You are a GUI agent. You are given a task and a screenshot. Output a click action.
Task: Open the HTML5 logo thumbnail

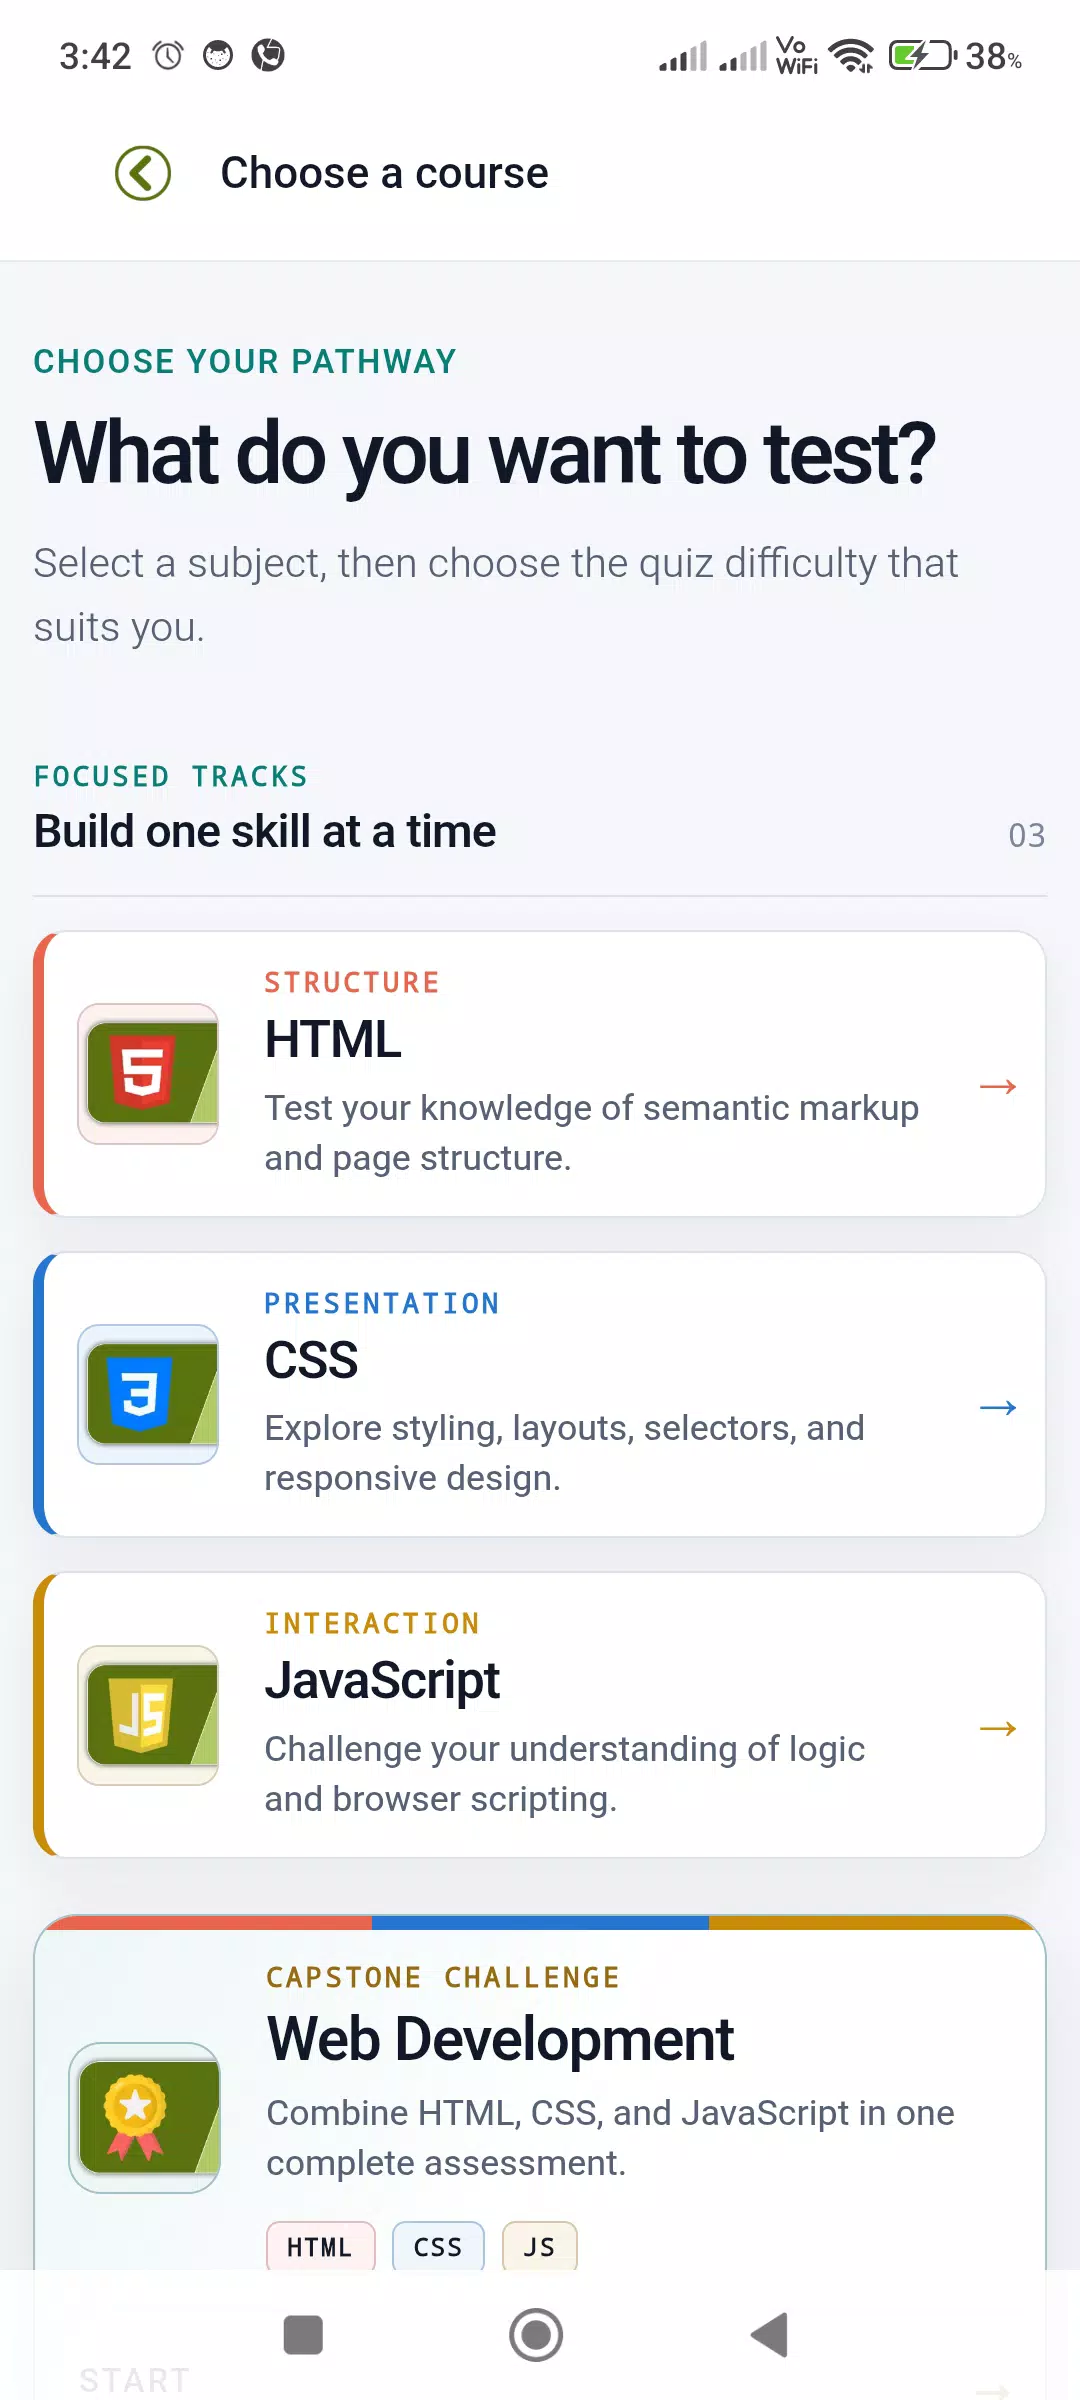pos(148,1074)
